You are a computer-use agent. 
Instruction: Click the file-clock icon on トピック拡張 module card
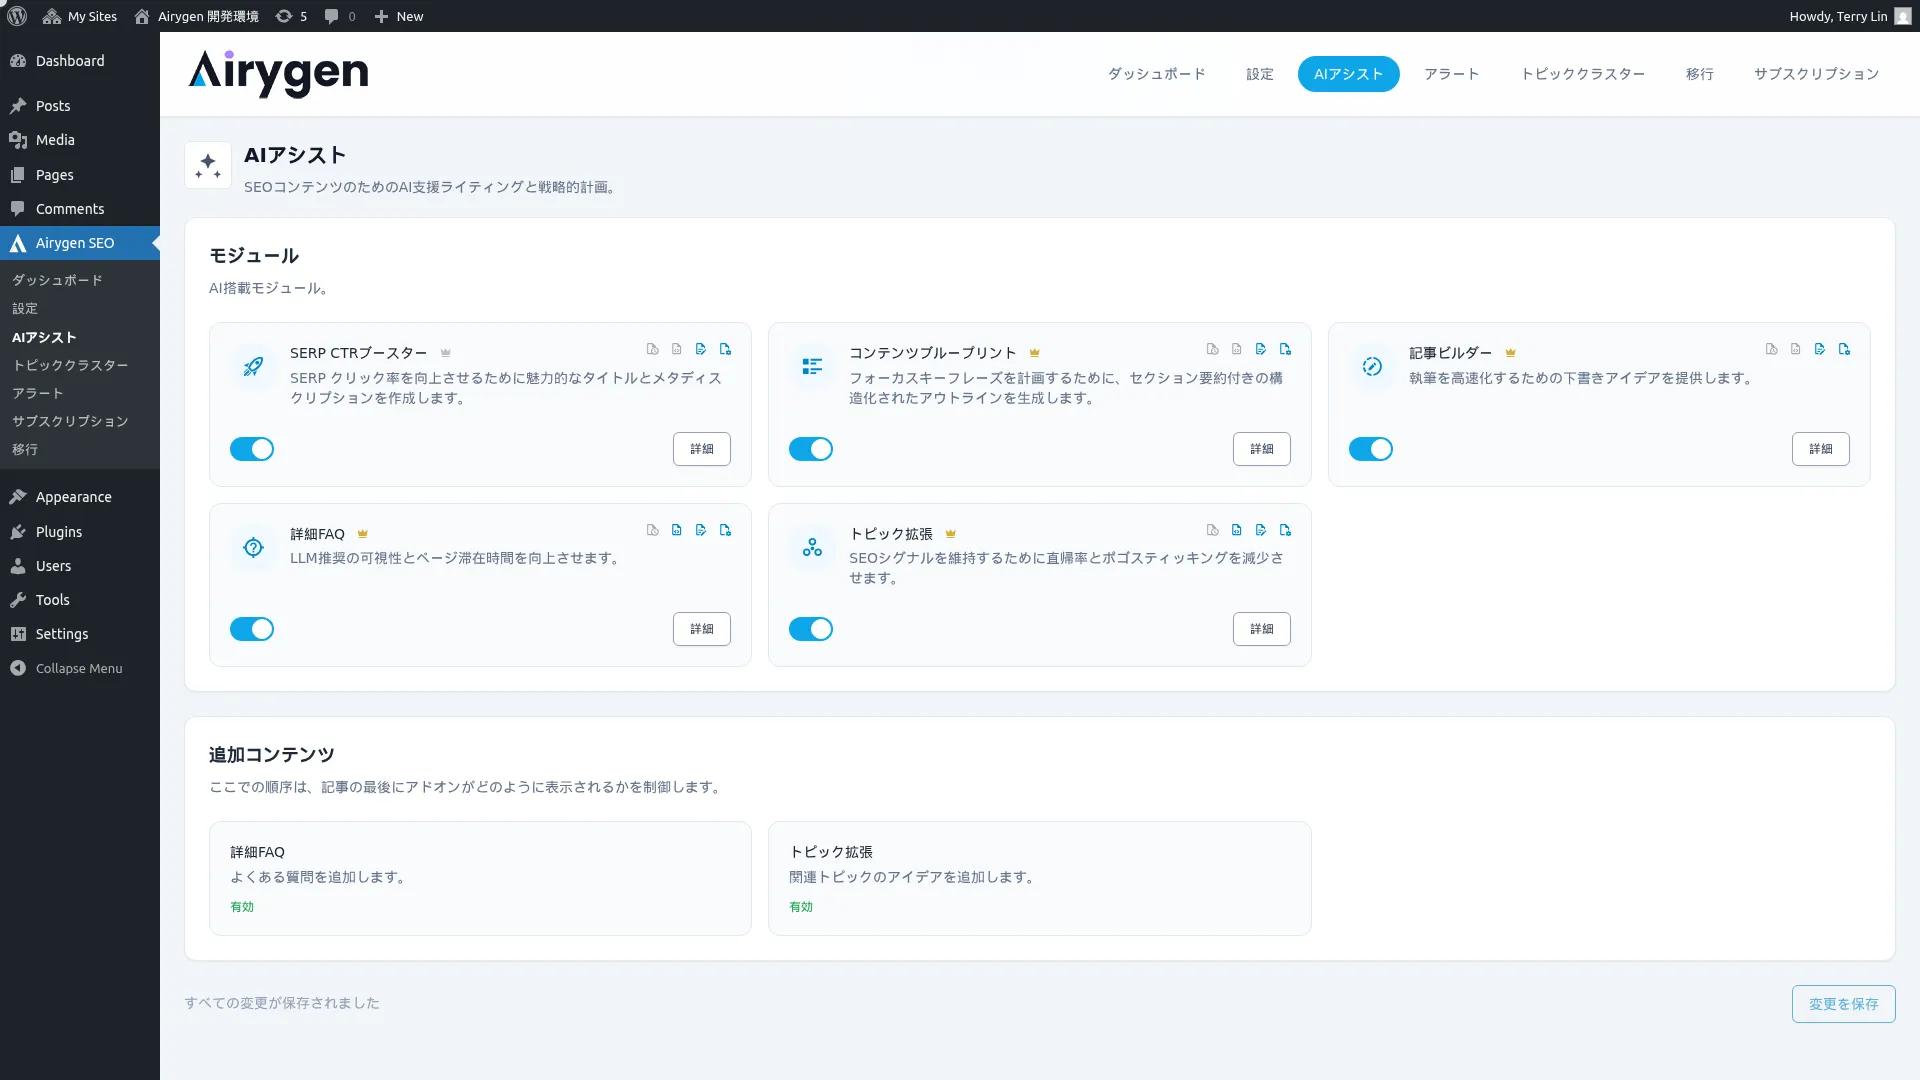[1213, 530]
